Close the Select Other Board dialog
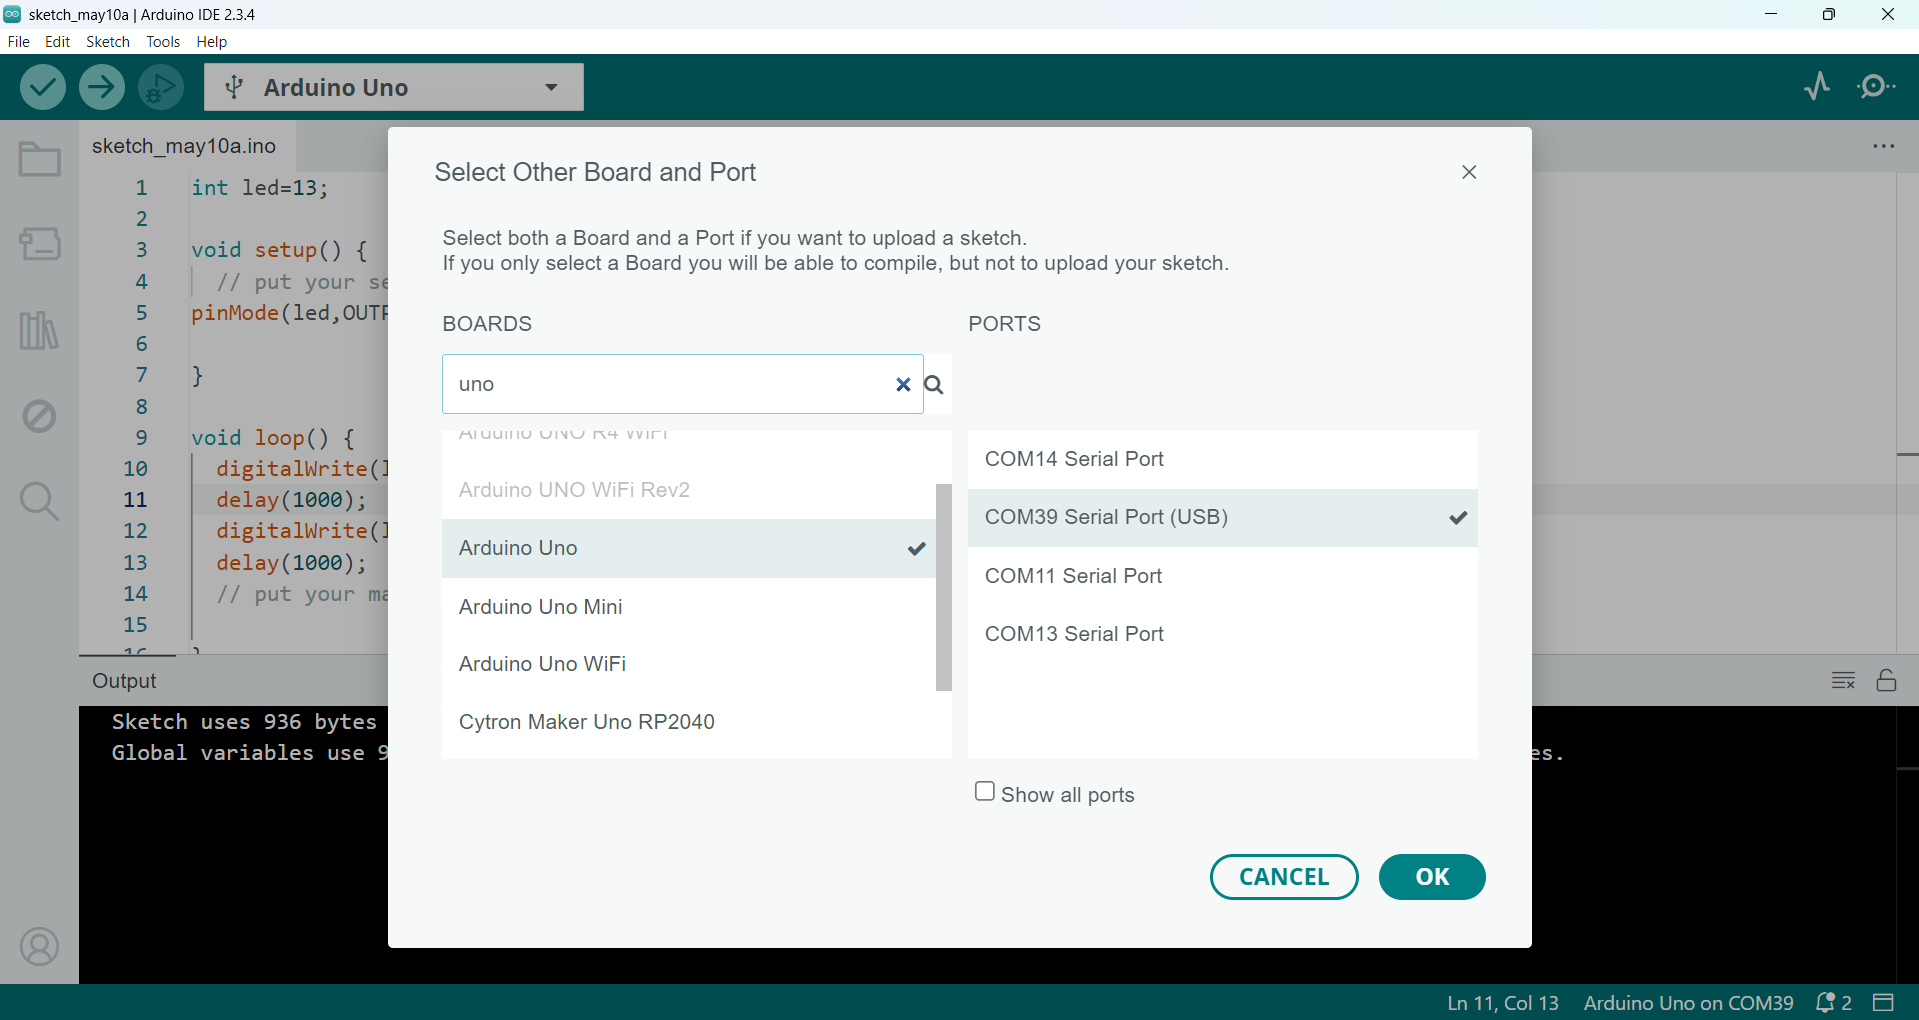 click(1469, 172)
